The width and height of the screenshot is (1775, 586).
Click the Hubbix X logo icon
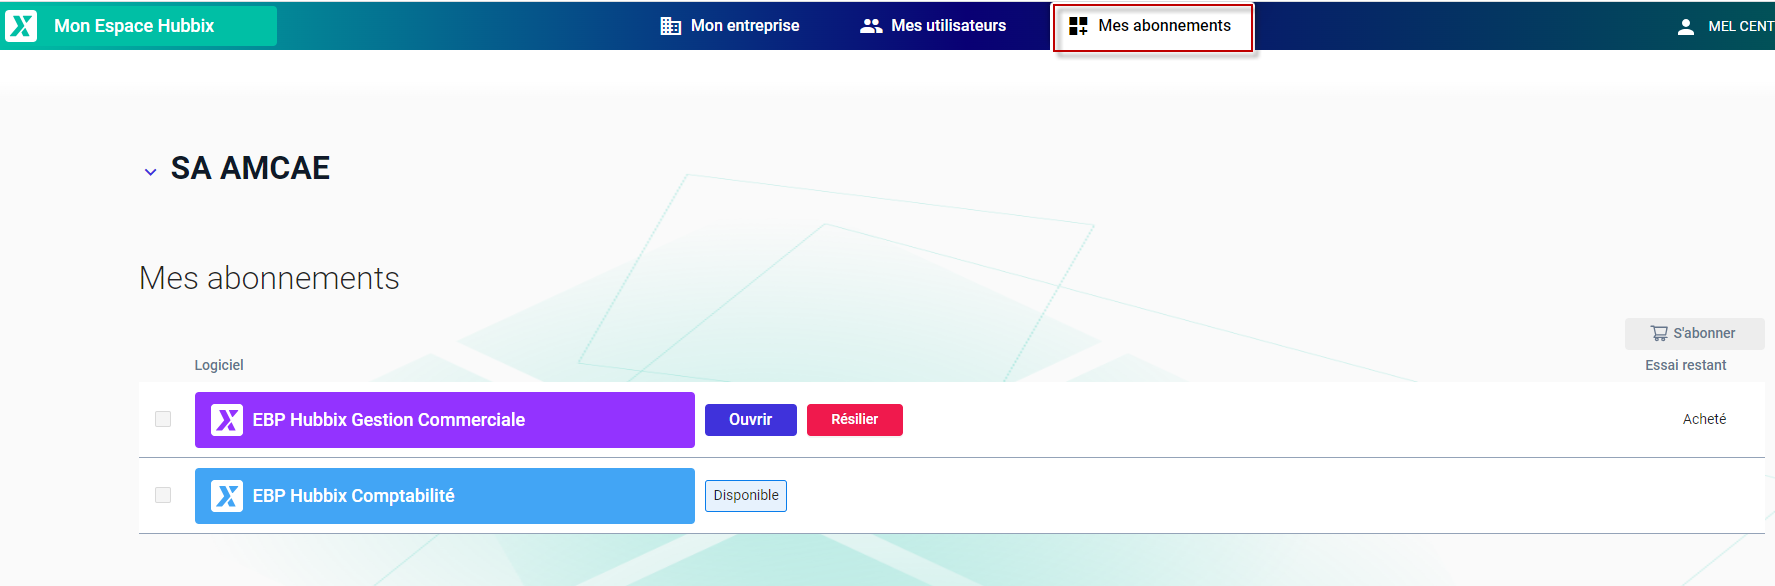(x=21, y=26)
